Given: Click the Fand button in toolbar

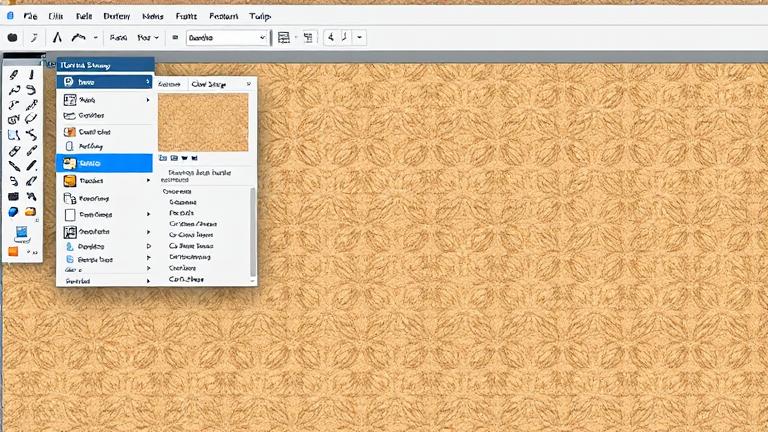Looking at the screenshot, I should [x=118, y=37].
